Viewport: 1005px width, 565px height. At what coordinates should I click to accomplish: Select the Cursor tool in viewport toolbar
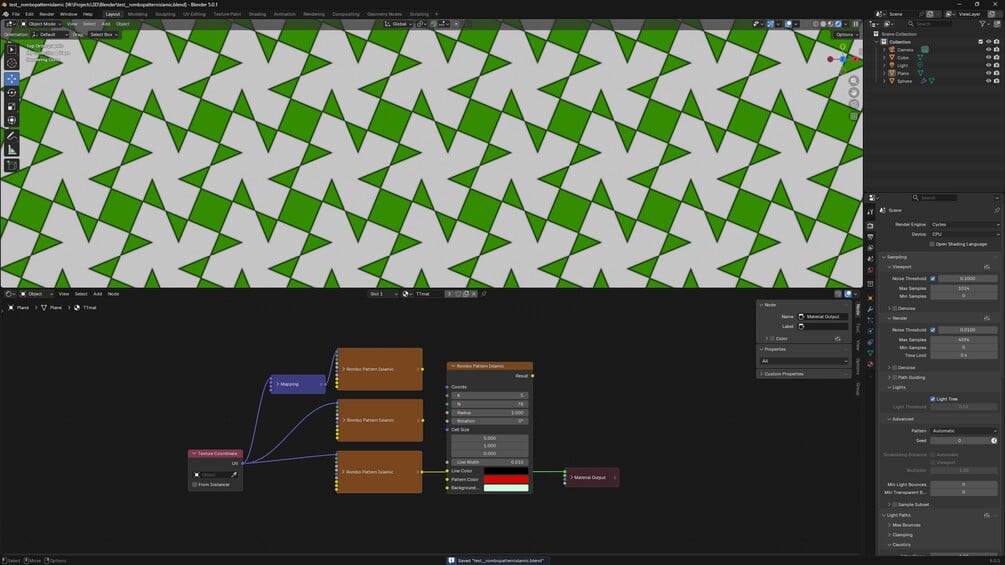[x=12, y=63]
